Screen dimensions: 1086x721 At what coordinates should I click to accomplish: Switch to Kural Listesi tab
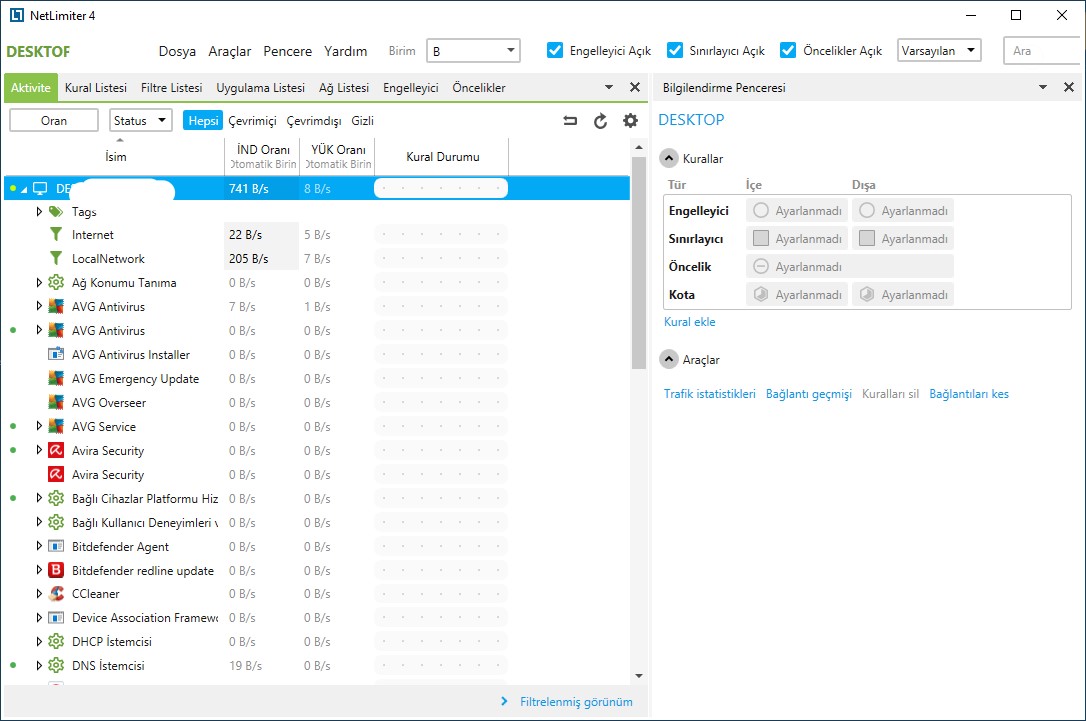click(96, 88)
